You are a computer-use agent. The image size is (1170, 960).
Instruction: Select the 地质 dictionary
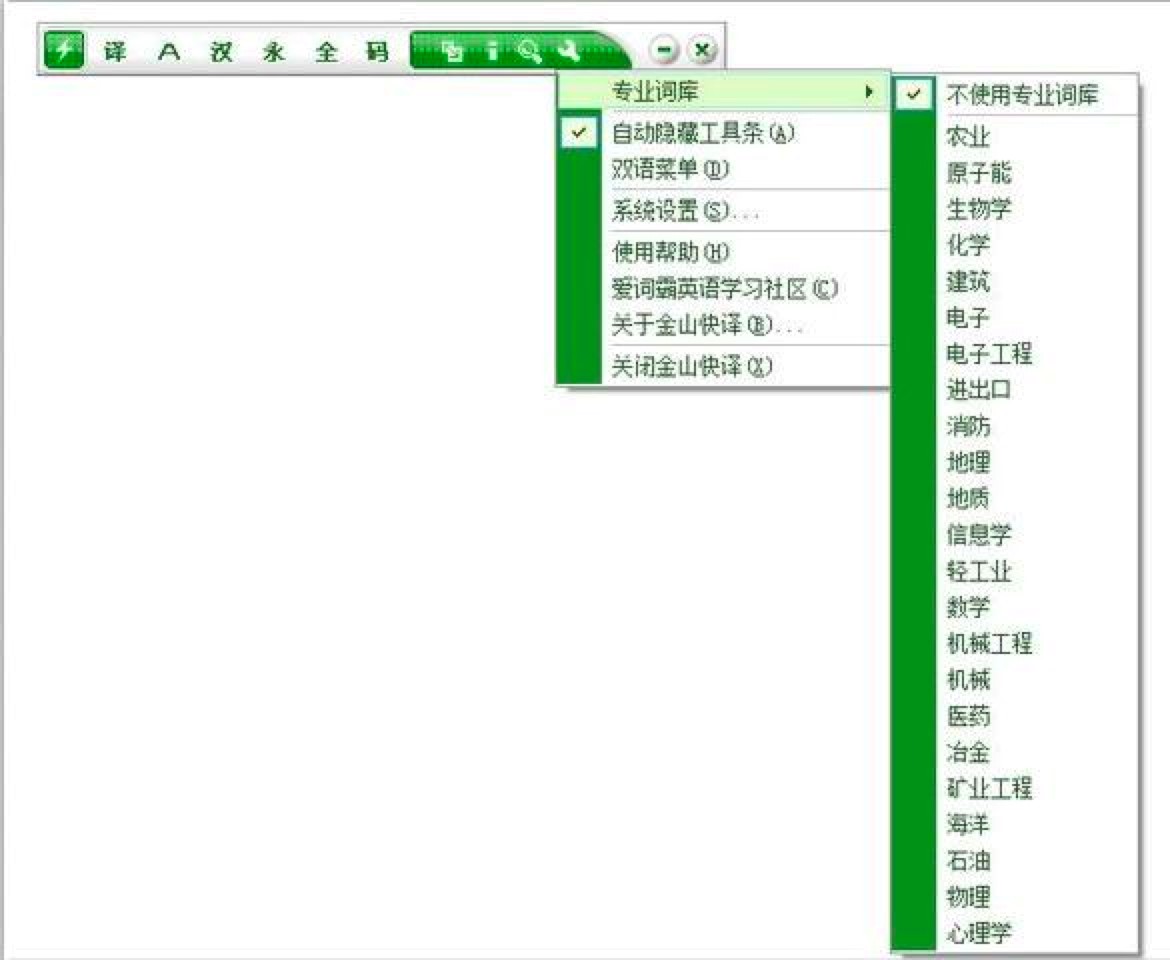[x=1015, y=498]
